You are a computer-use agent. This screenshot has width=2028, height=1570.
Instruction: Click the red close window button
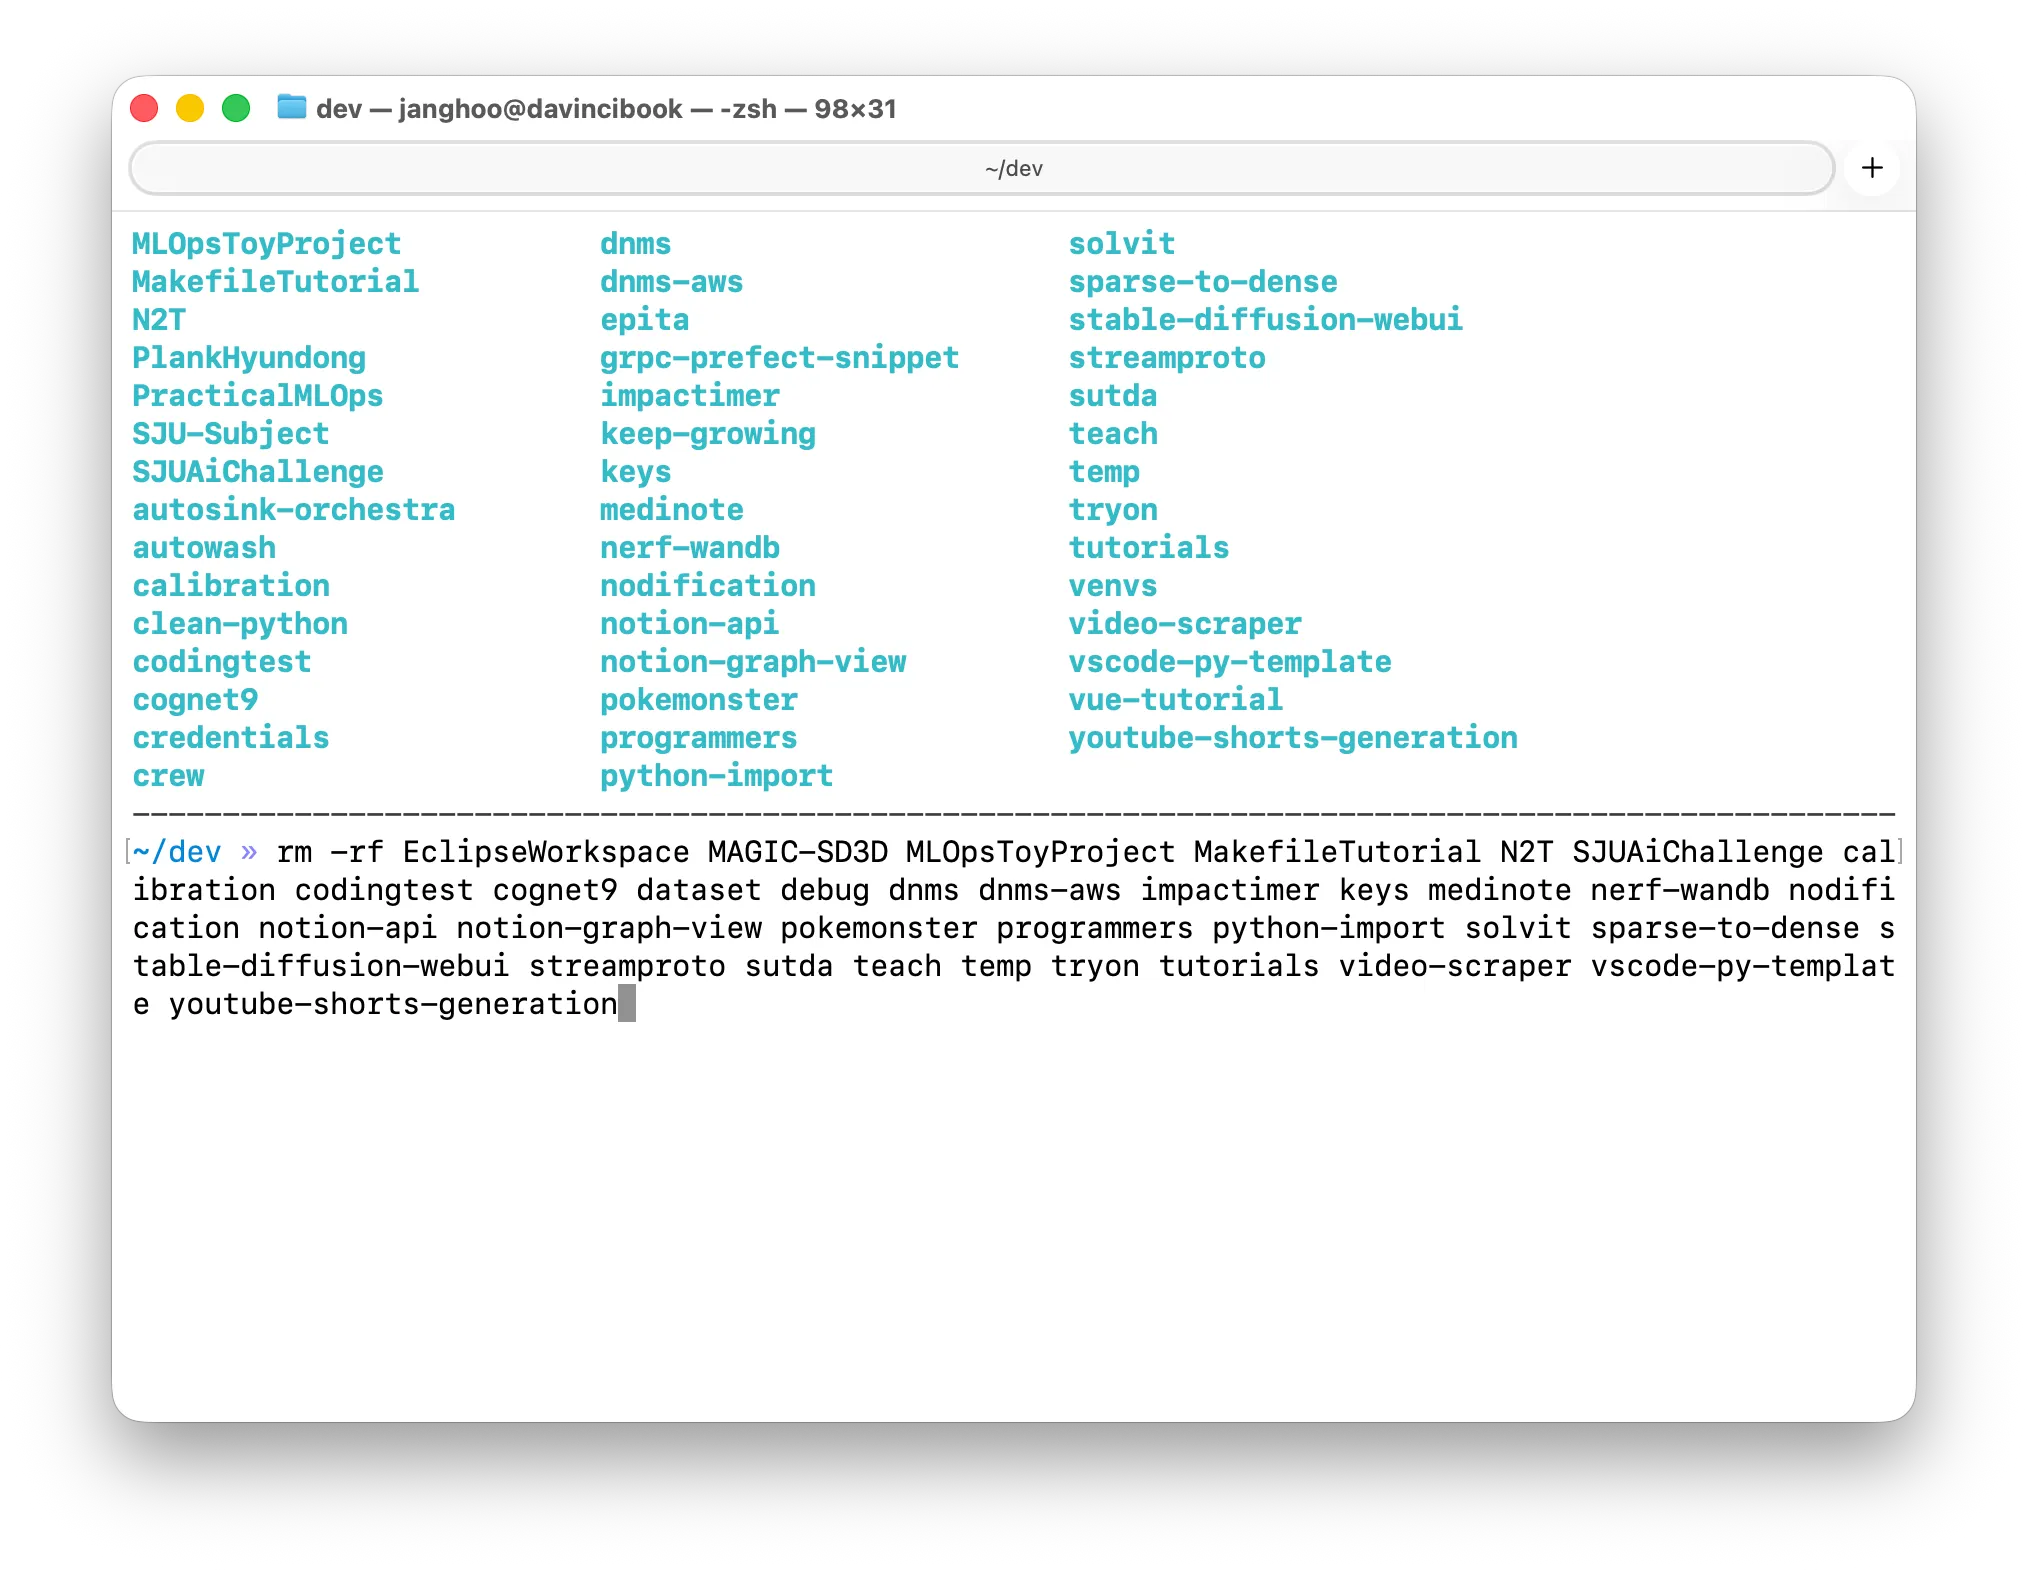click(145, 108)
